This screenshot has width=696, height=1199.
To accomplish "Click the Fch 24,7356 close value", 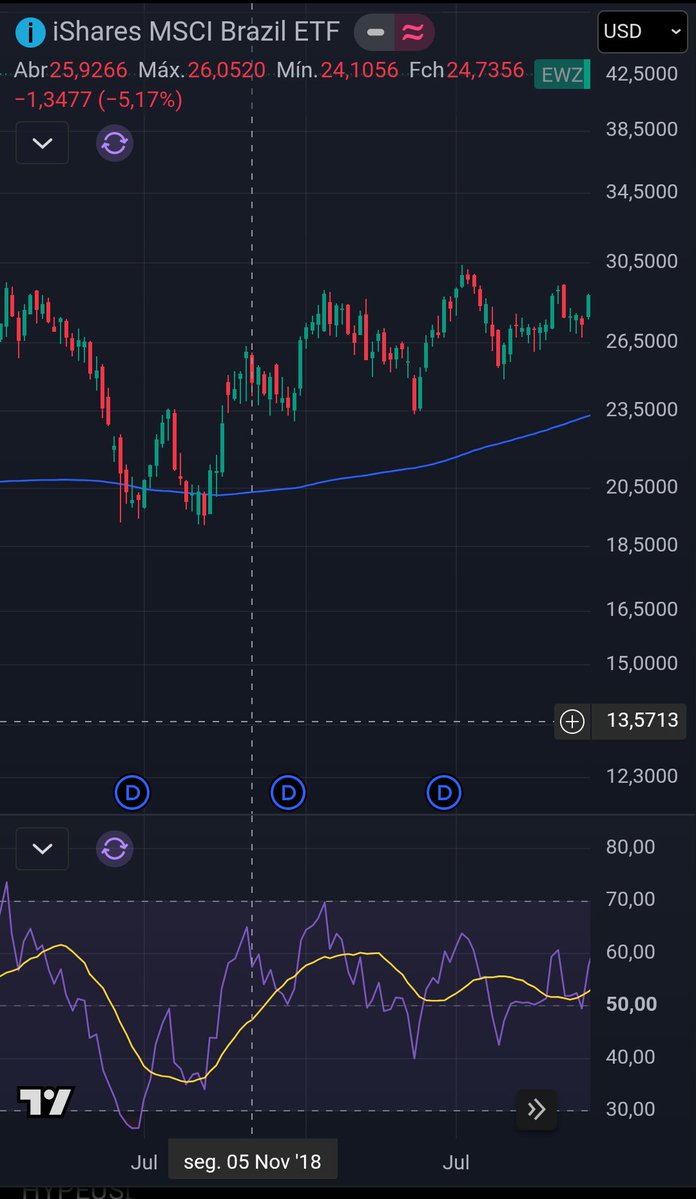I will coord(467,70).
